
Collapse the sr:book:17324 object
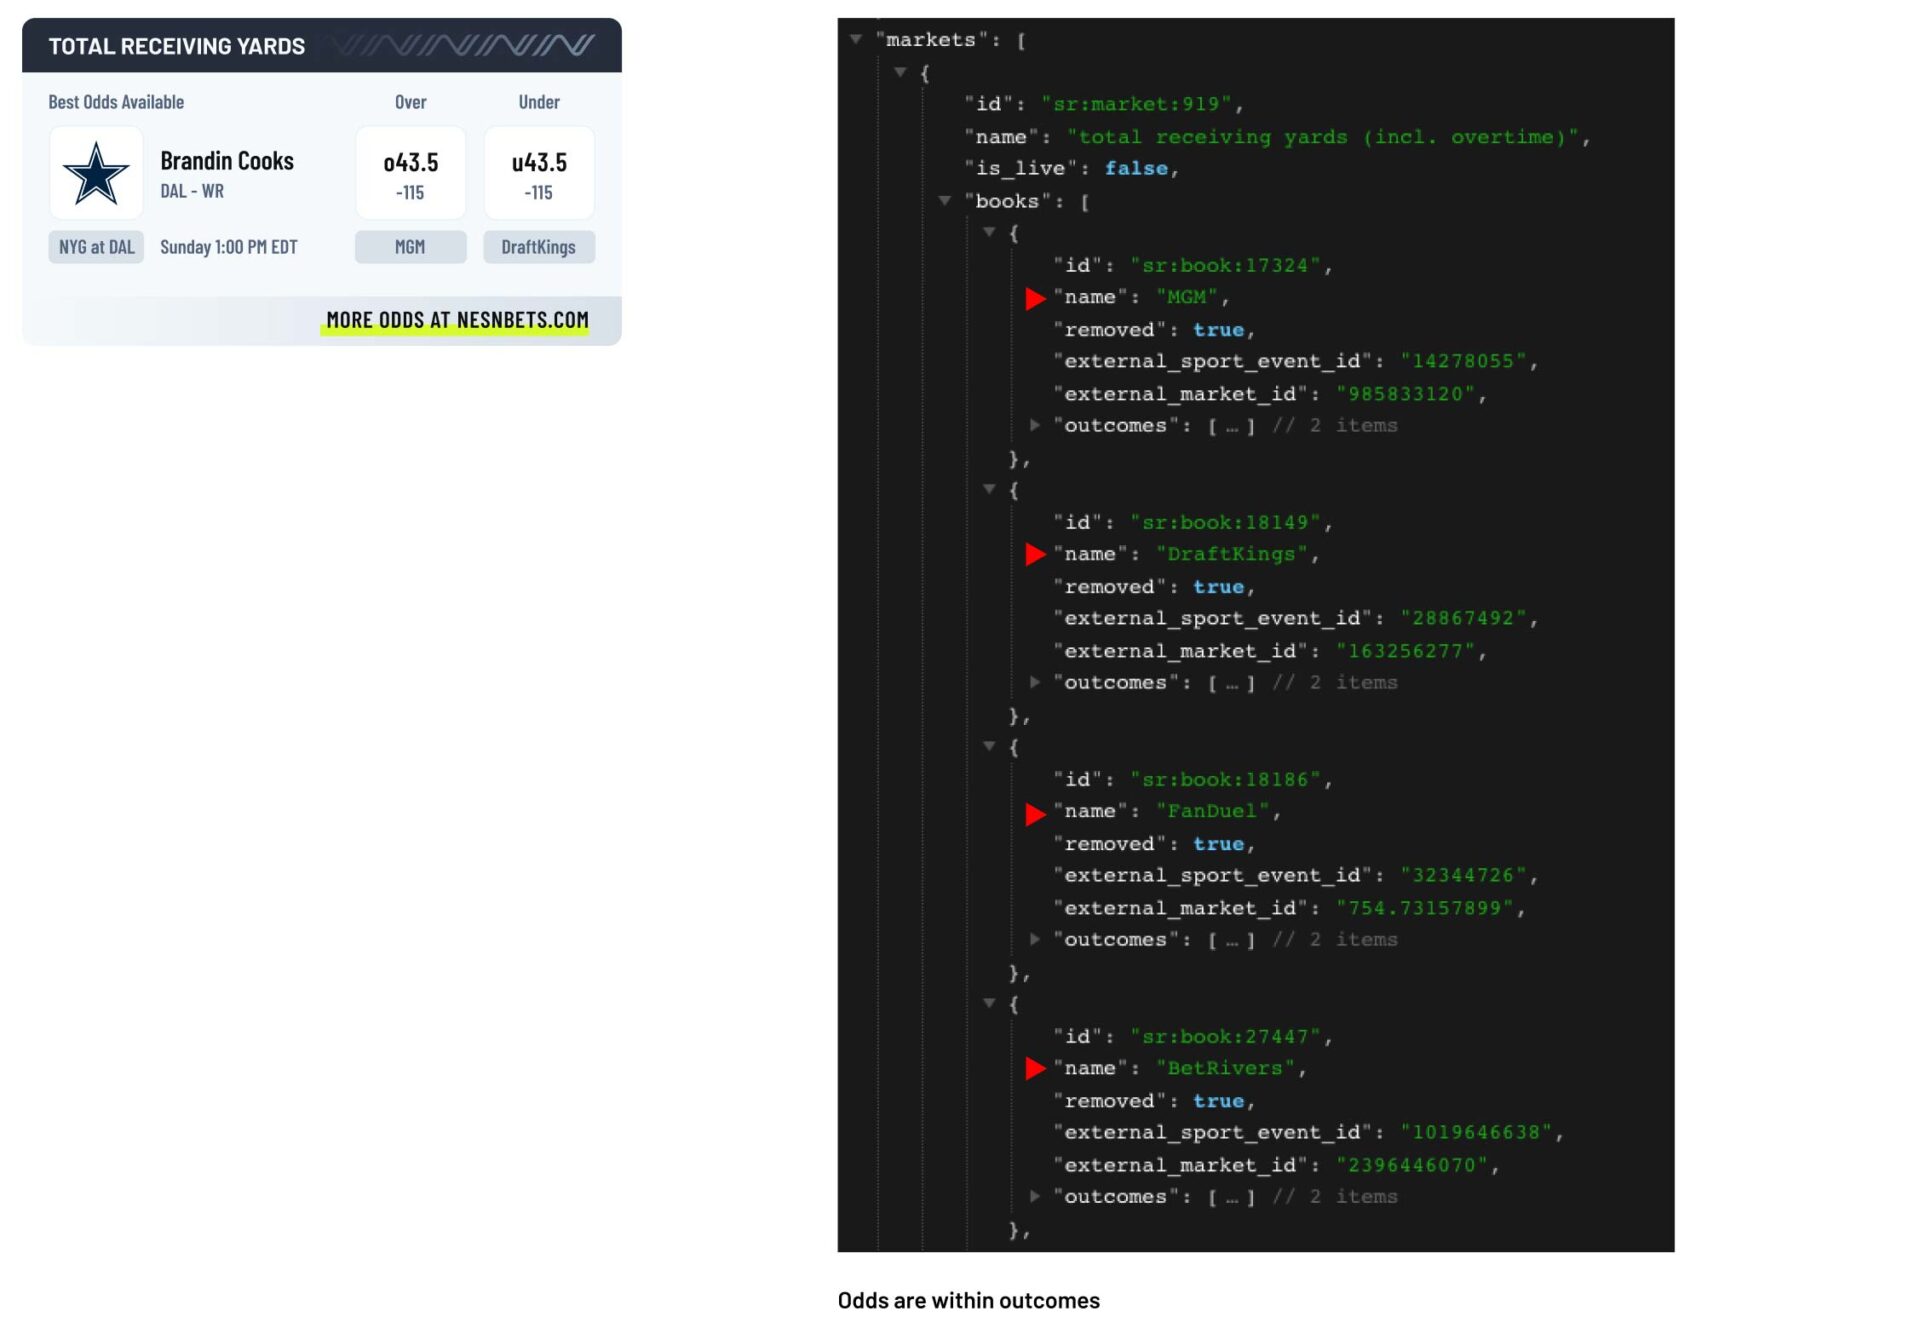tap(989, 233)
